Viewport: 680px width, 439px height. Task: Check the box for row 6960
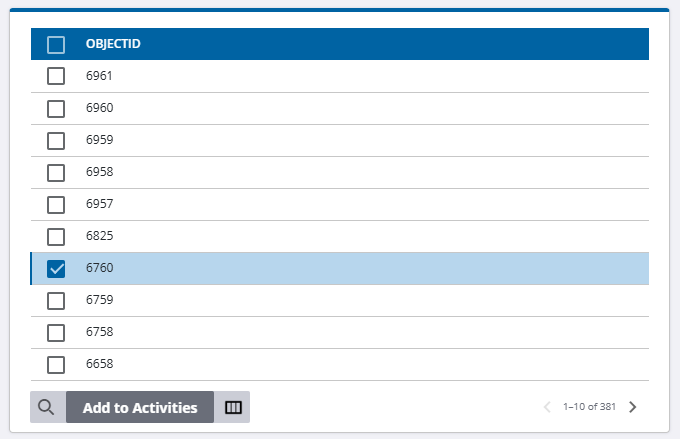(56, 108)
